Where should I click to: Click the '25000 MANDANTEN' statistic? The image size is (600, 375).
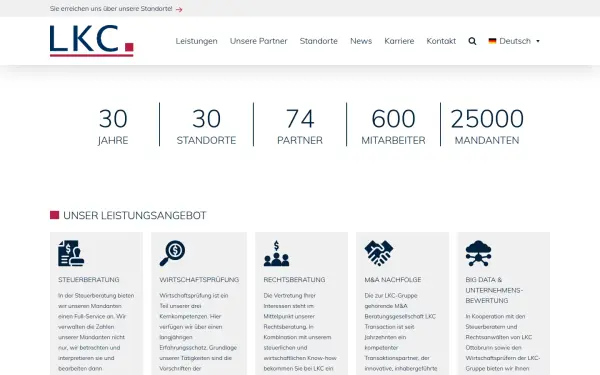pos(487,126)
